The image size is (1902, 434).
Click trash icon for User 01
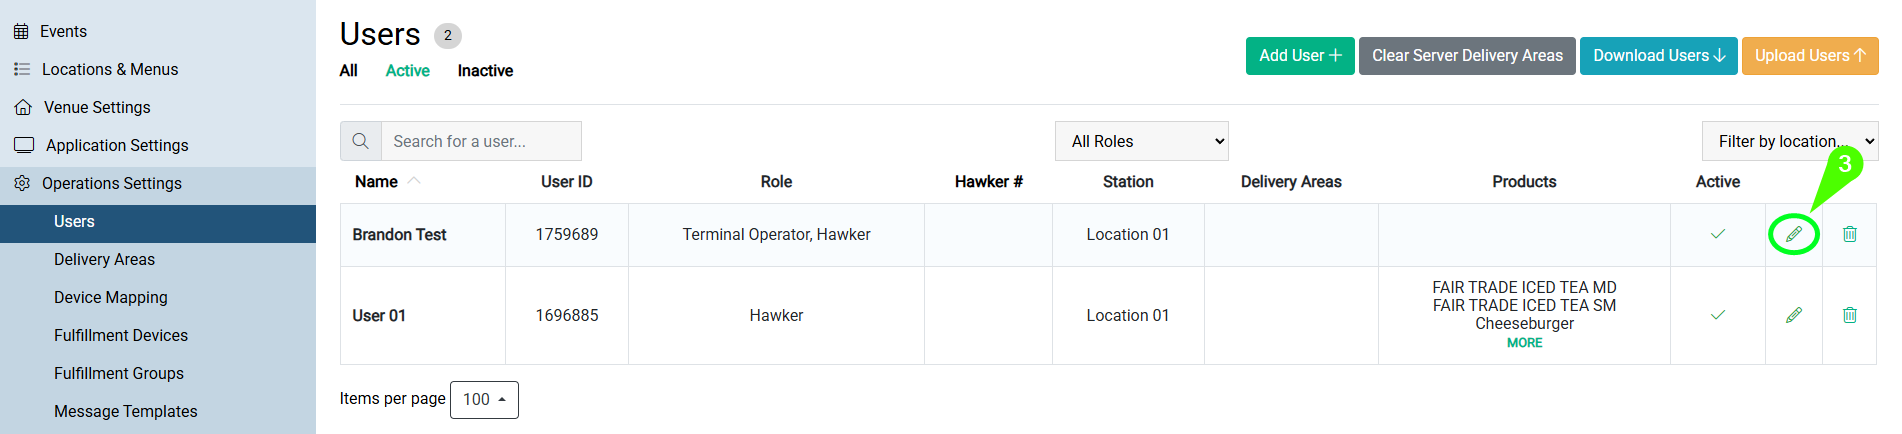click(1850, 315)
